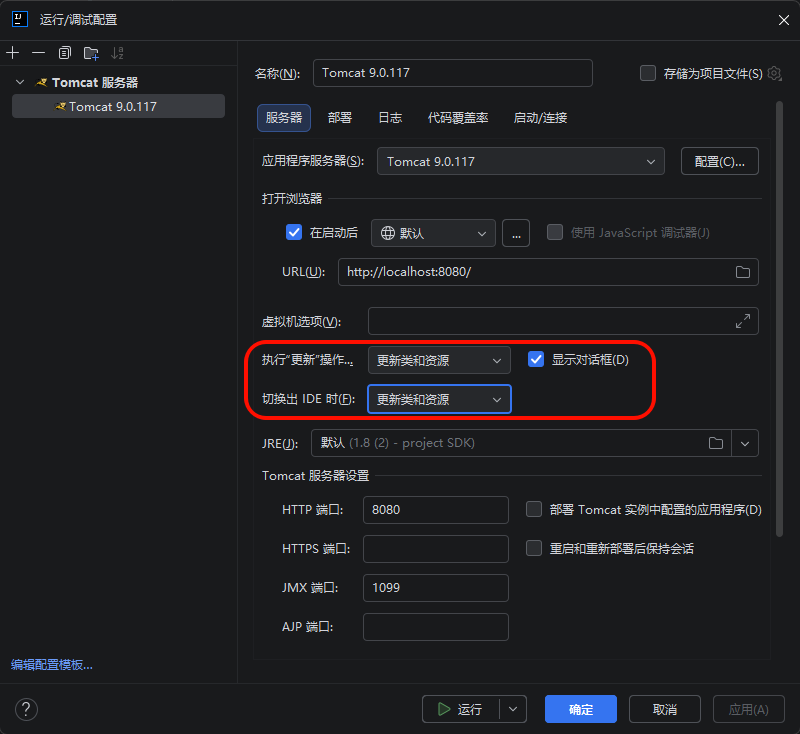
Task: Open the application server dropdown
Action: [x=520, y=161]
